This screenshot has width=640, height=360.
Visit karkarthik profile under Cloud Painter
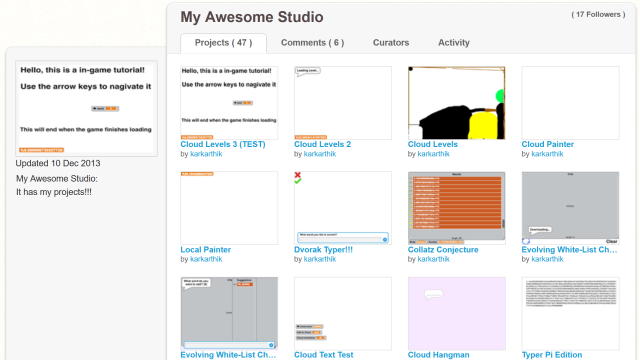(x=547, y=154)
